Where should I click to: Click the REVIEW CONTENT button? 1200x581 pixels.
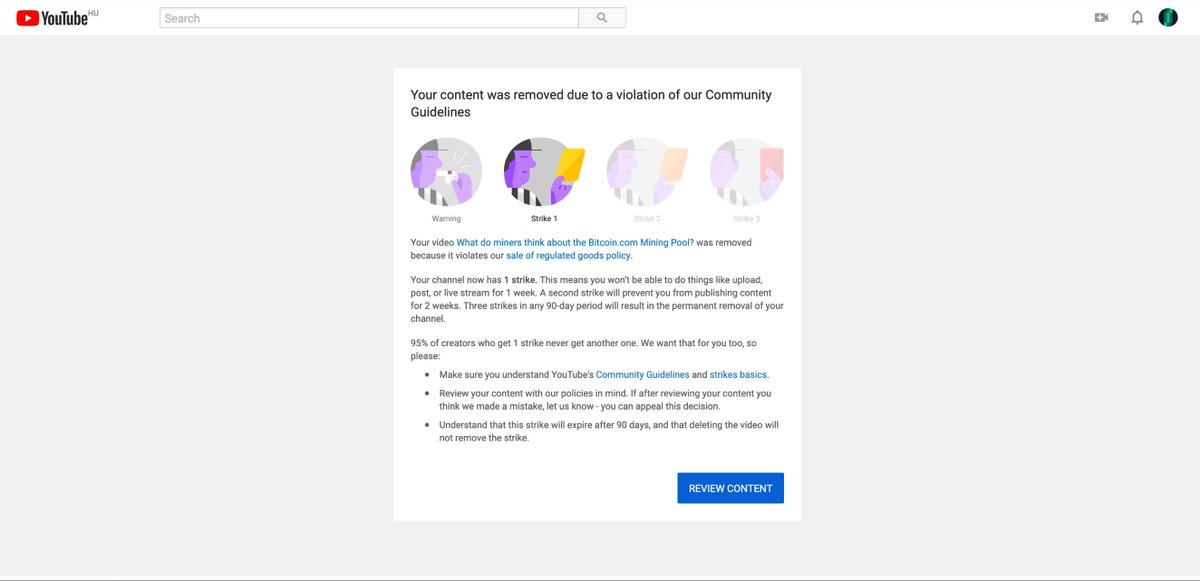pos(730,488)
